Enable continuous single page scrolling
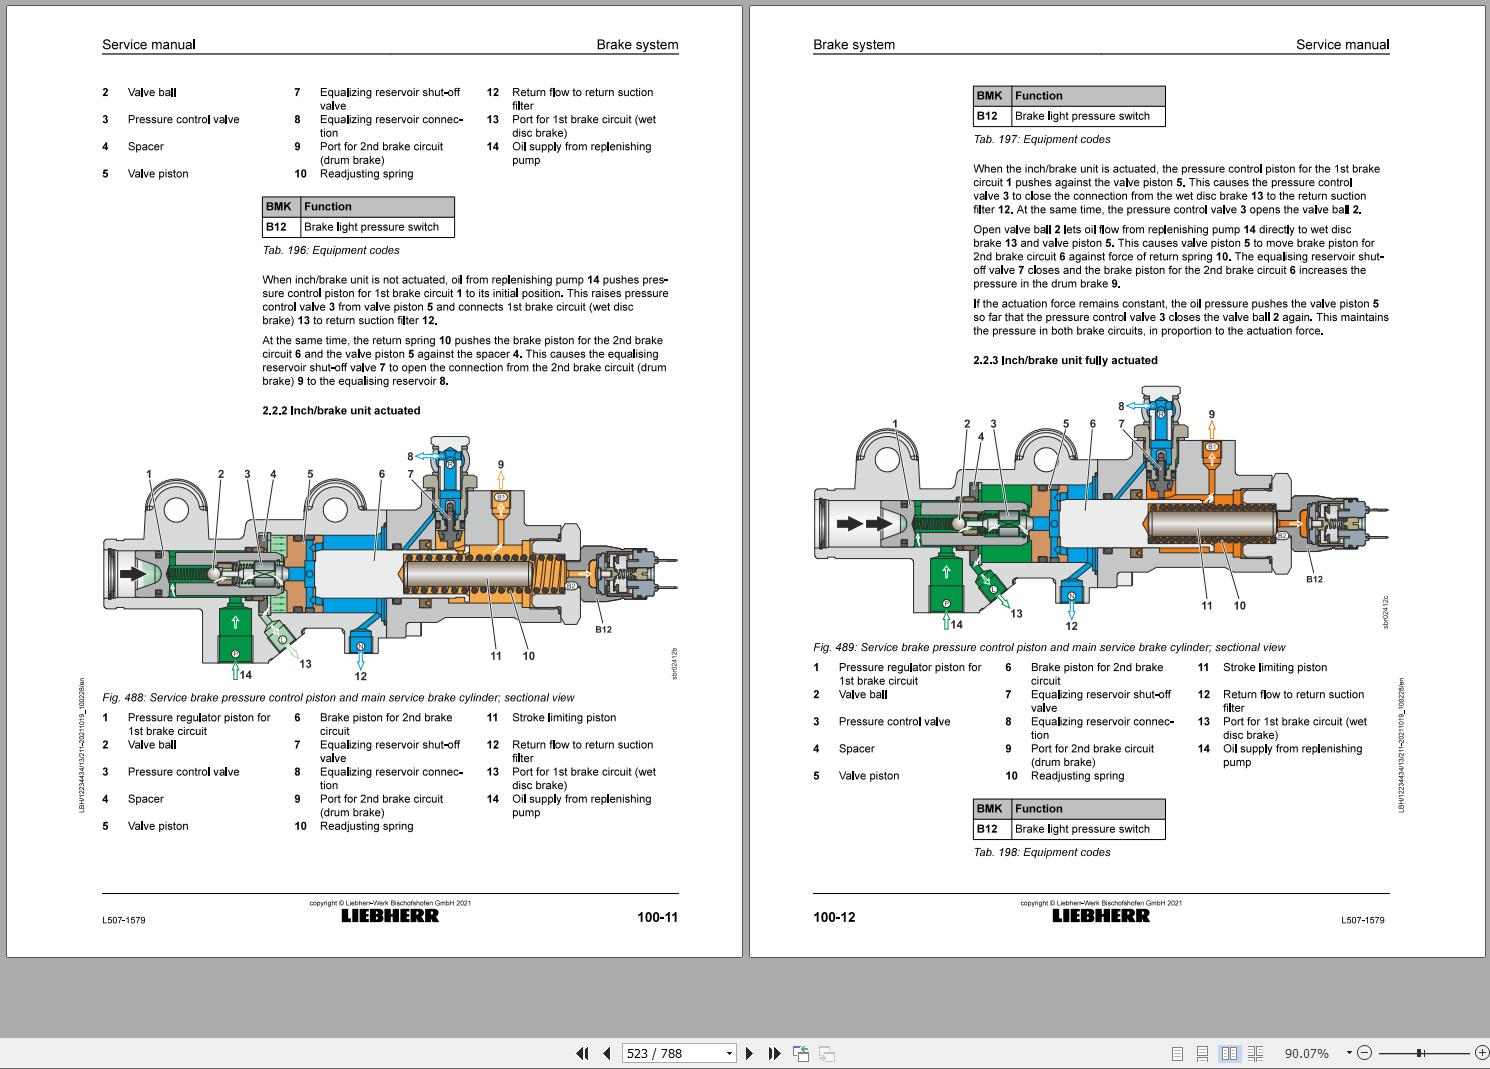Screen dimensions: 1490x1069 click(1202, 1053)
